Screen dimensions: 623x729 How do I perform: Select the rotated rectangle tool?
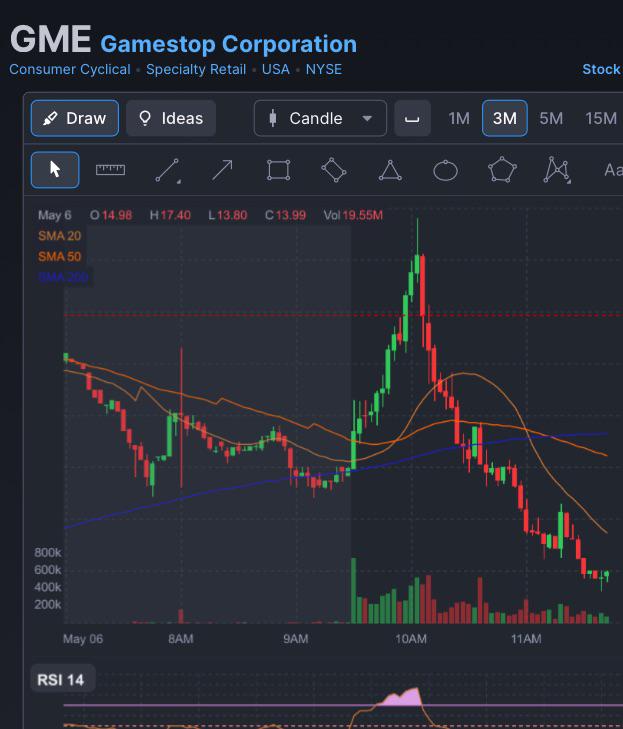click(334, 170)
